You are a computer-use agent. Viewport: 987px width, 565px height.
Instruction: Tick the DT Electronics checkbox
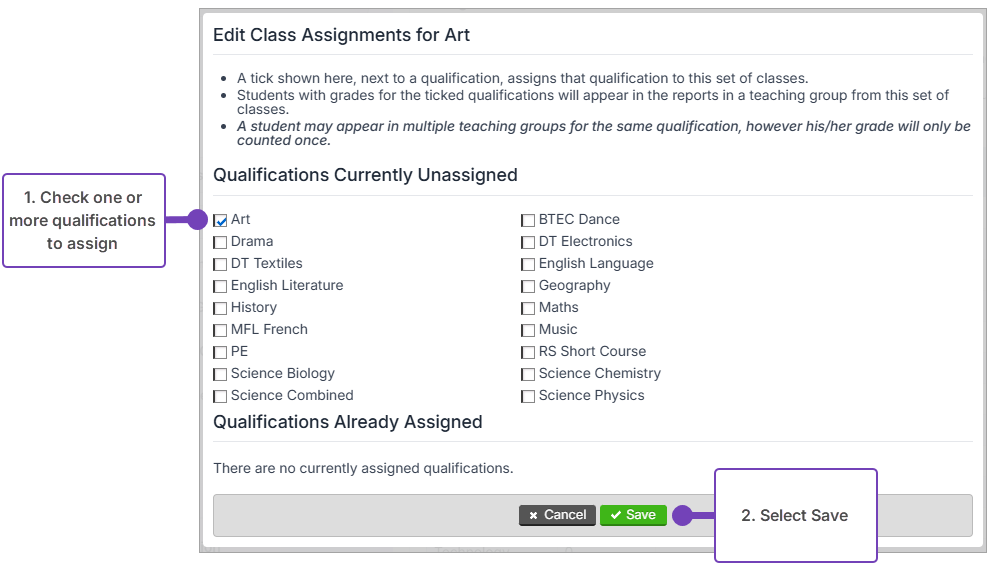coord(528,242)
